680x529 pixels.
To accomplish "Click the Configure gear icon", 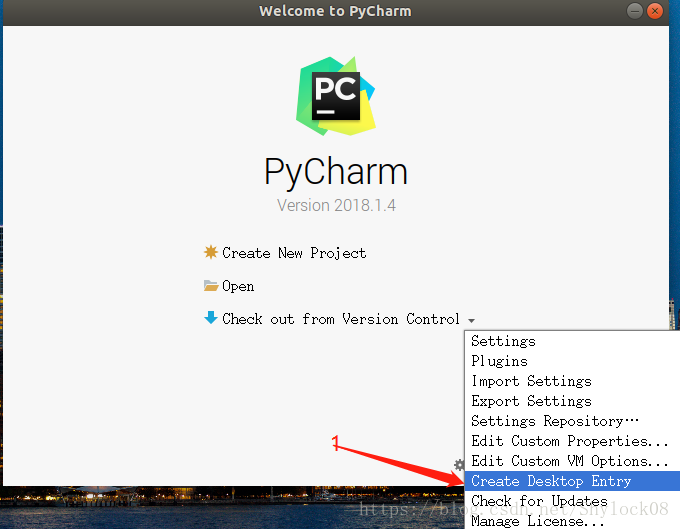I will [459, 465].
